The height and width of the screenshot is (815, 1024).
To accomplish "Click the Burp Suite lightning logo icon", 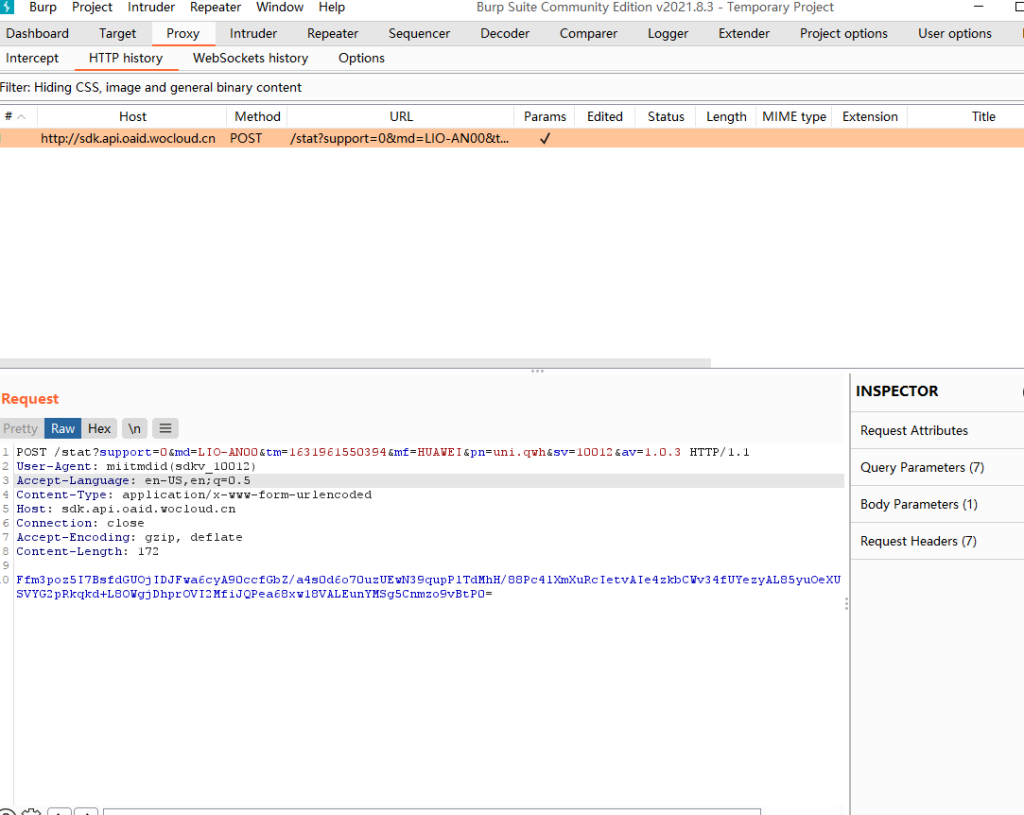I will [7, 7].
